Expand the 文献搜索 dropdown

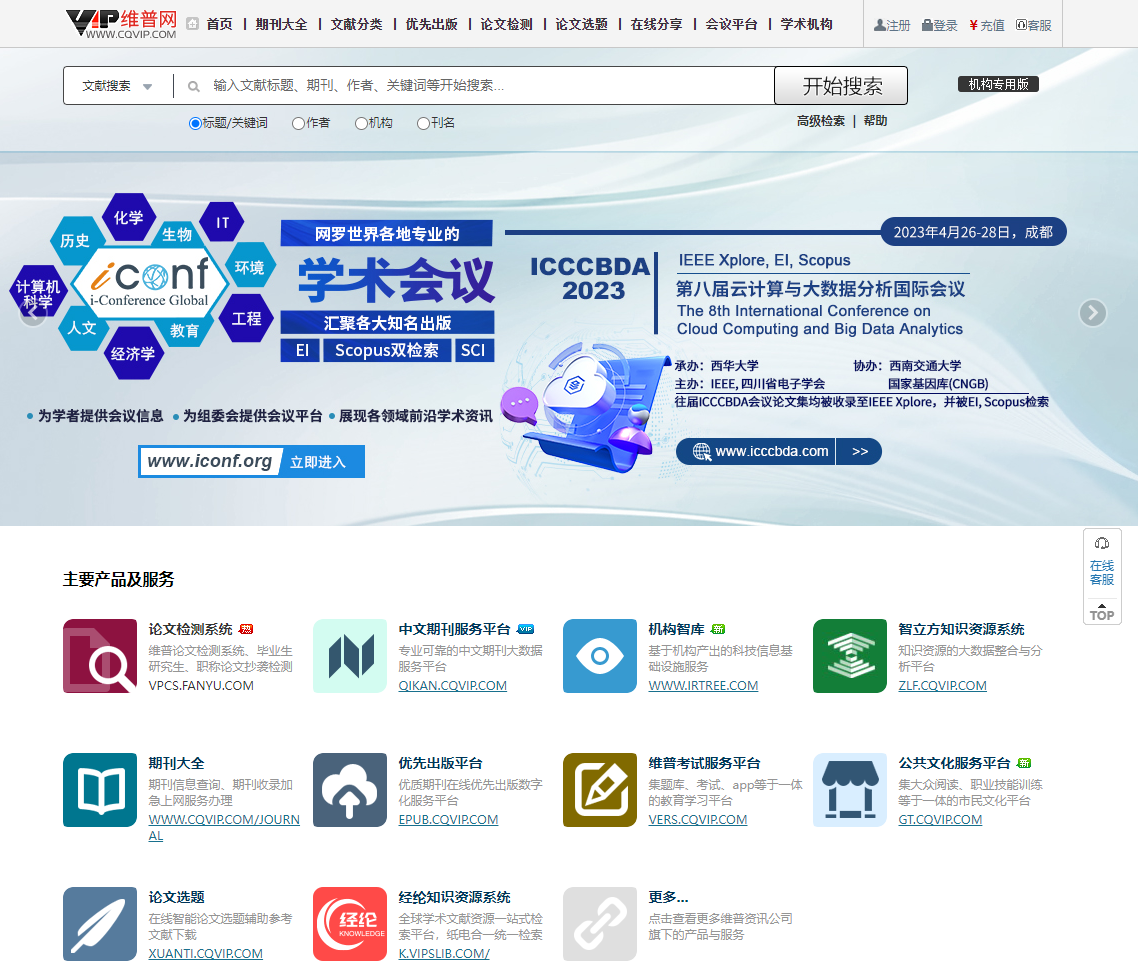click(118, 86)
